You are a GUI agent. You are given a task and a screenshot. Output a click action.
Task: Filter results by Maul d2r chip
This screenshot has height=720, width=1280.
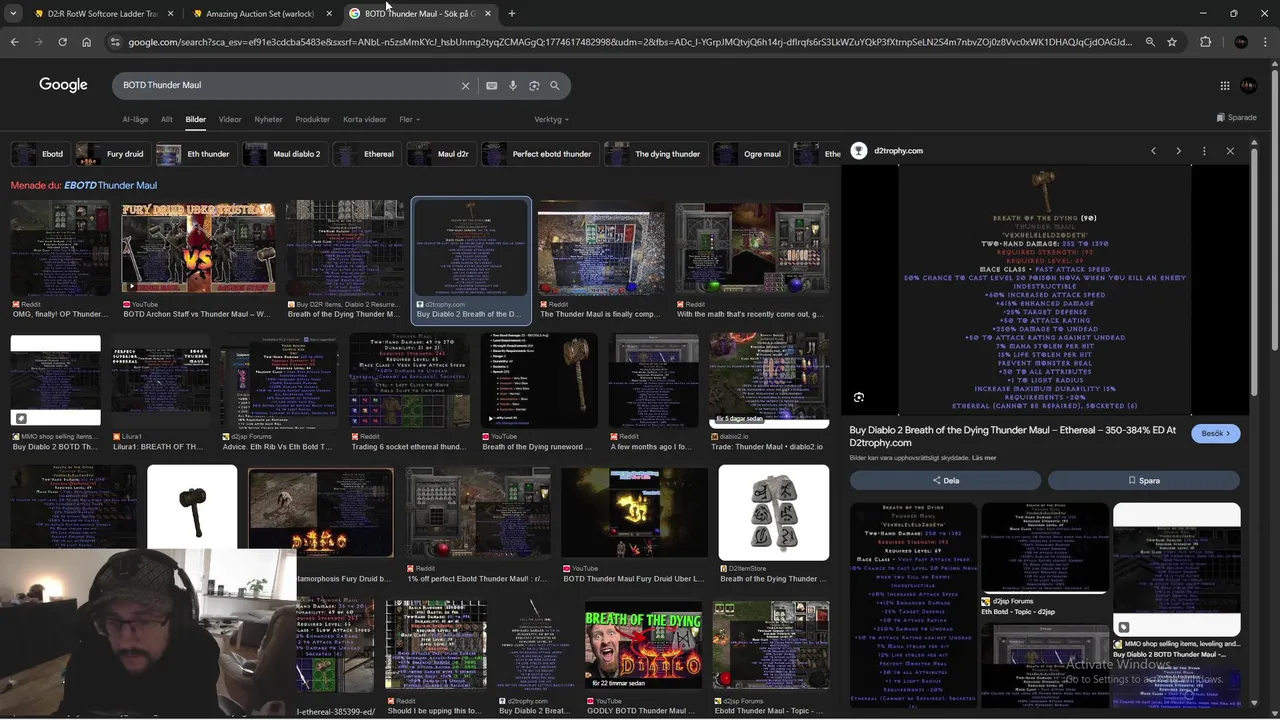tap(441, 154)
